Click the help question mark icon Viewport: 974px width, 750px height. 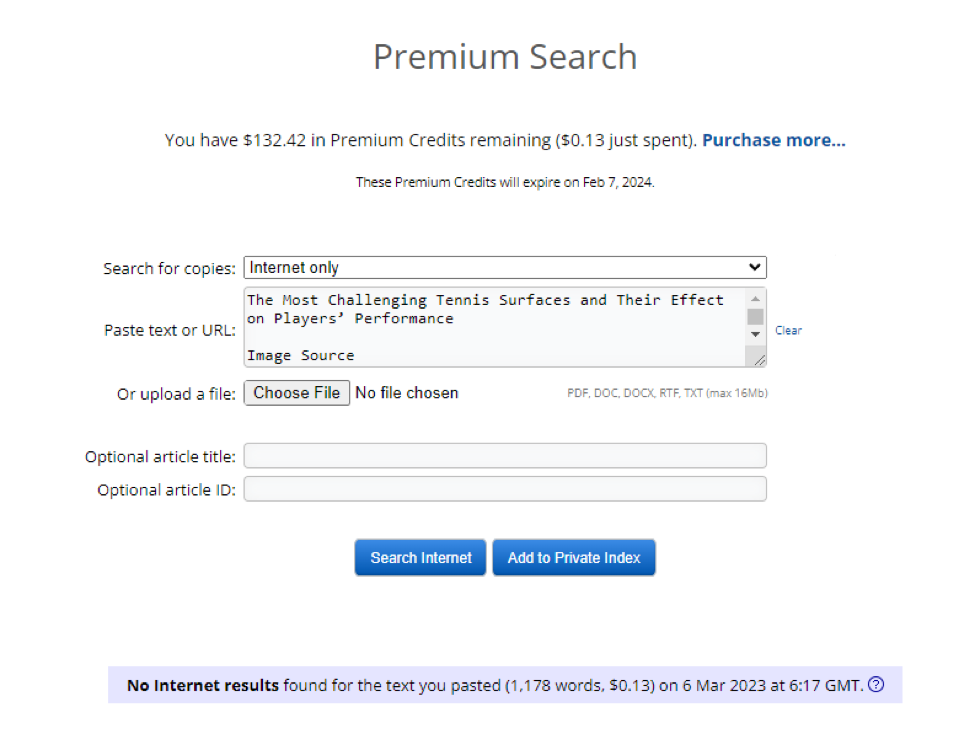[x=876, y=685]
